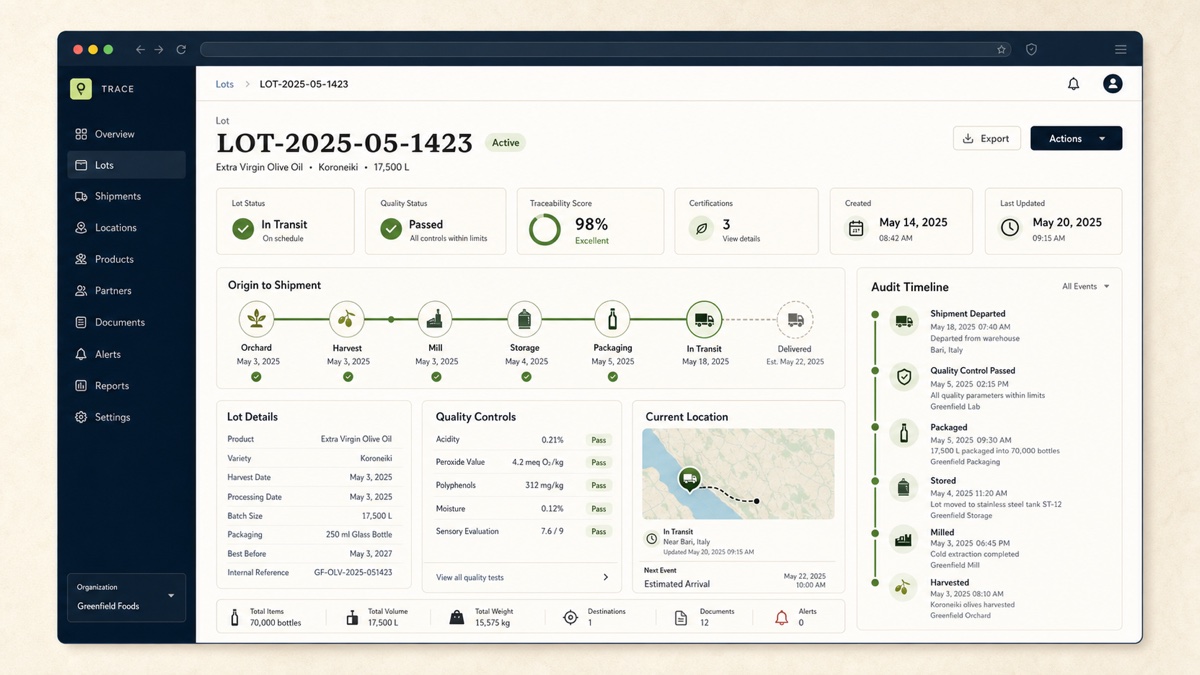Open the All Events filter dropdown
Viewport: 1200px width, 675px height.
(x=1086, y=287)
